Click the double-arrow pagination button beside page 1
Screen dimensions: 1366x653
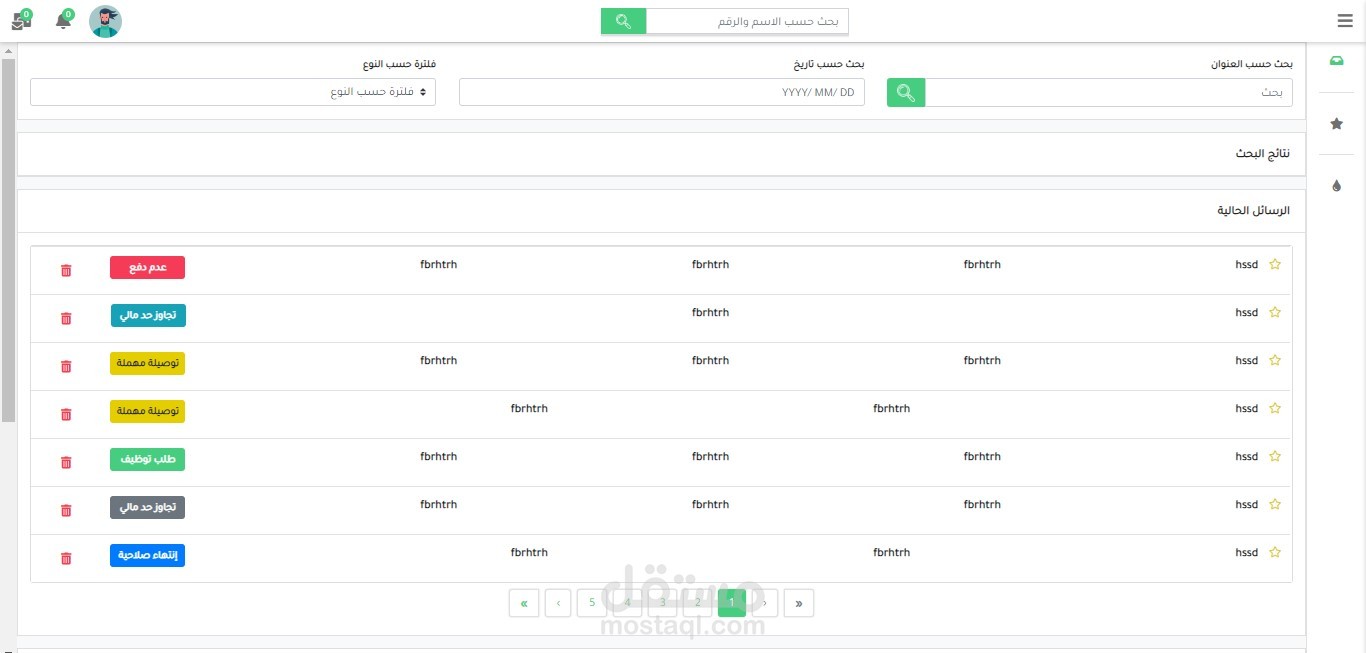click(x=799, y=603)
